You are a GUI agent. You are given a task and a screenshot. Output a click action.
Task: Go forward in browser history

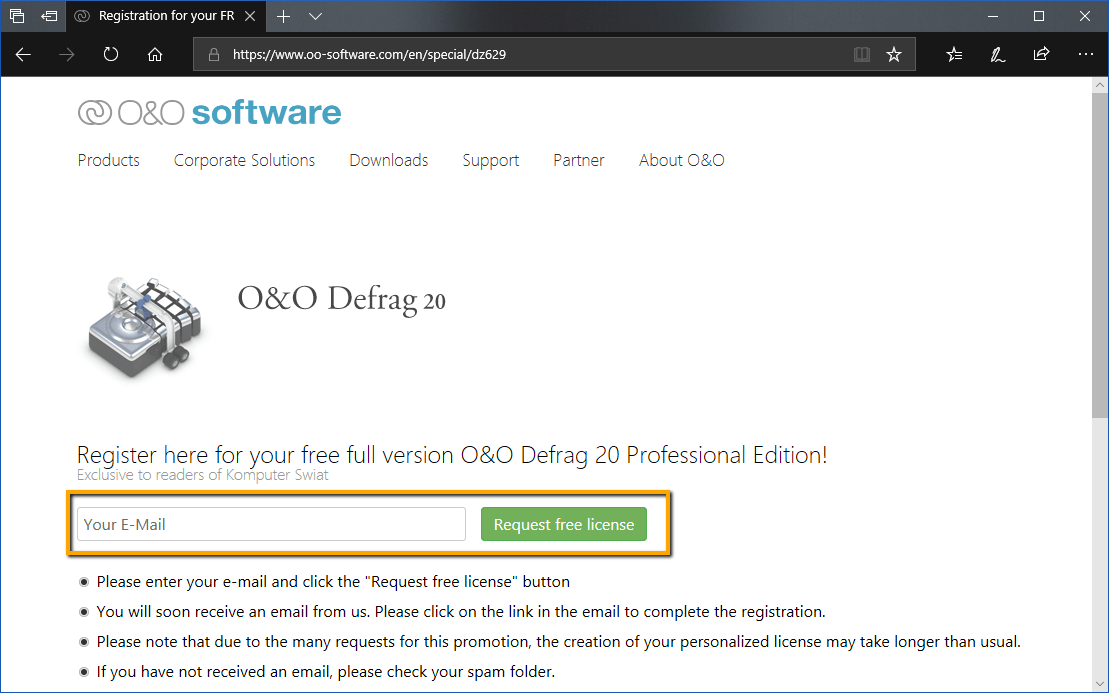67,54
